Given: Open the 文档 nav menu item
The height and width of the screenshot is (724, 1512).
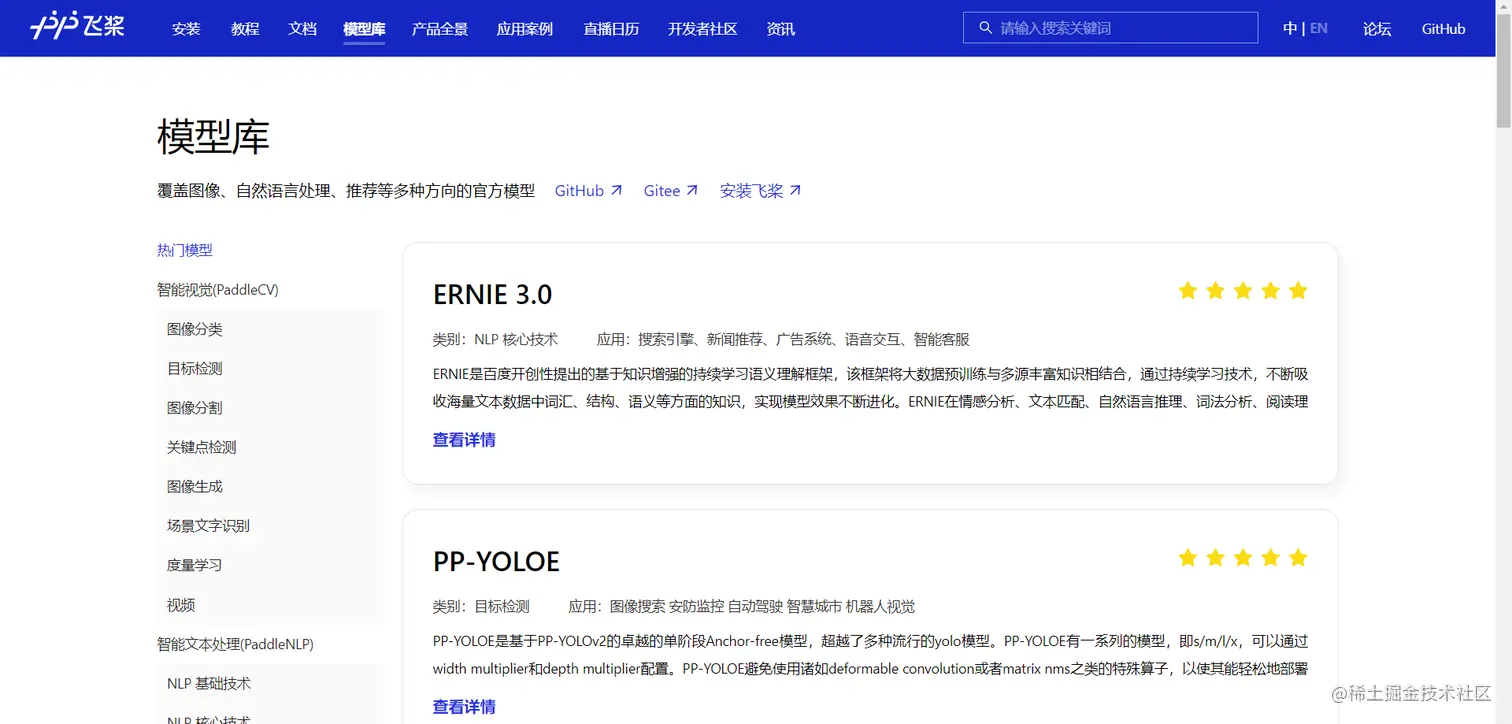Looking at the screenshot, I should pos(302,29).
